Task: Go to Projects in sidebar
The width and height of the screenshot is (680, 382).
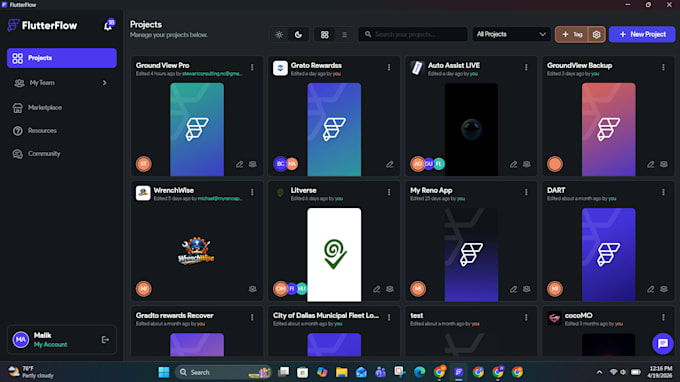Action: (62, 58)
